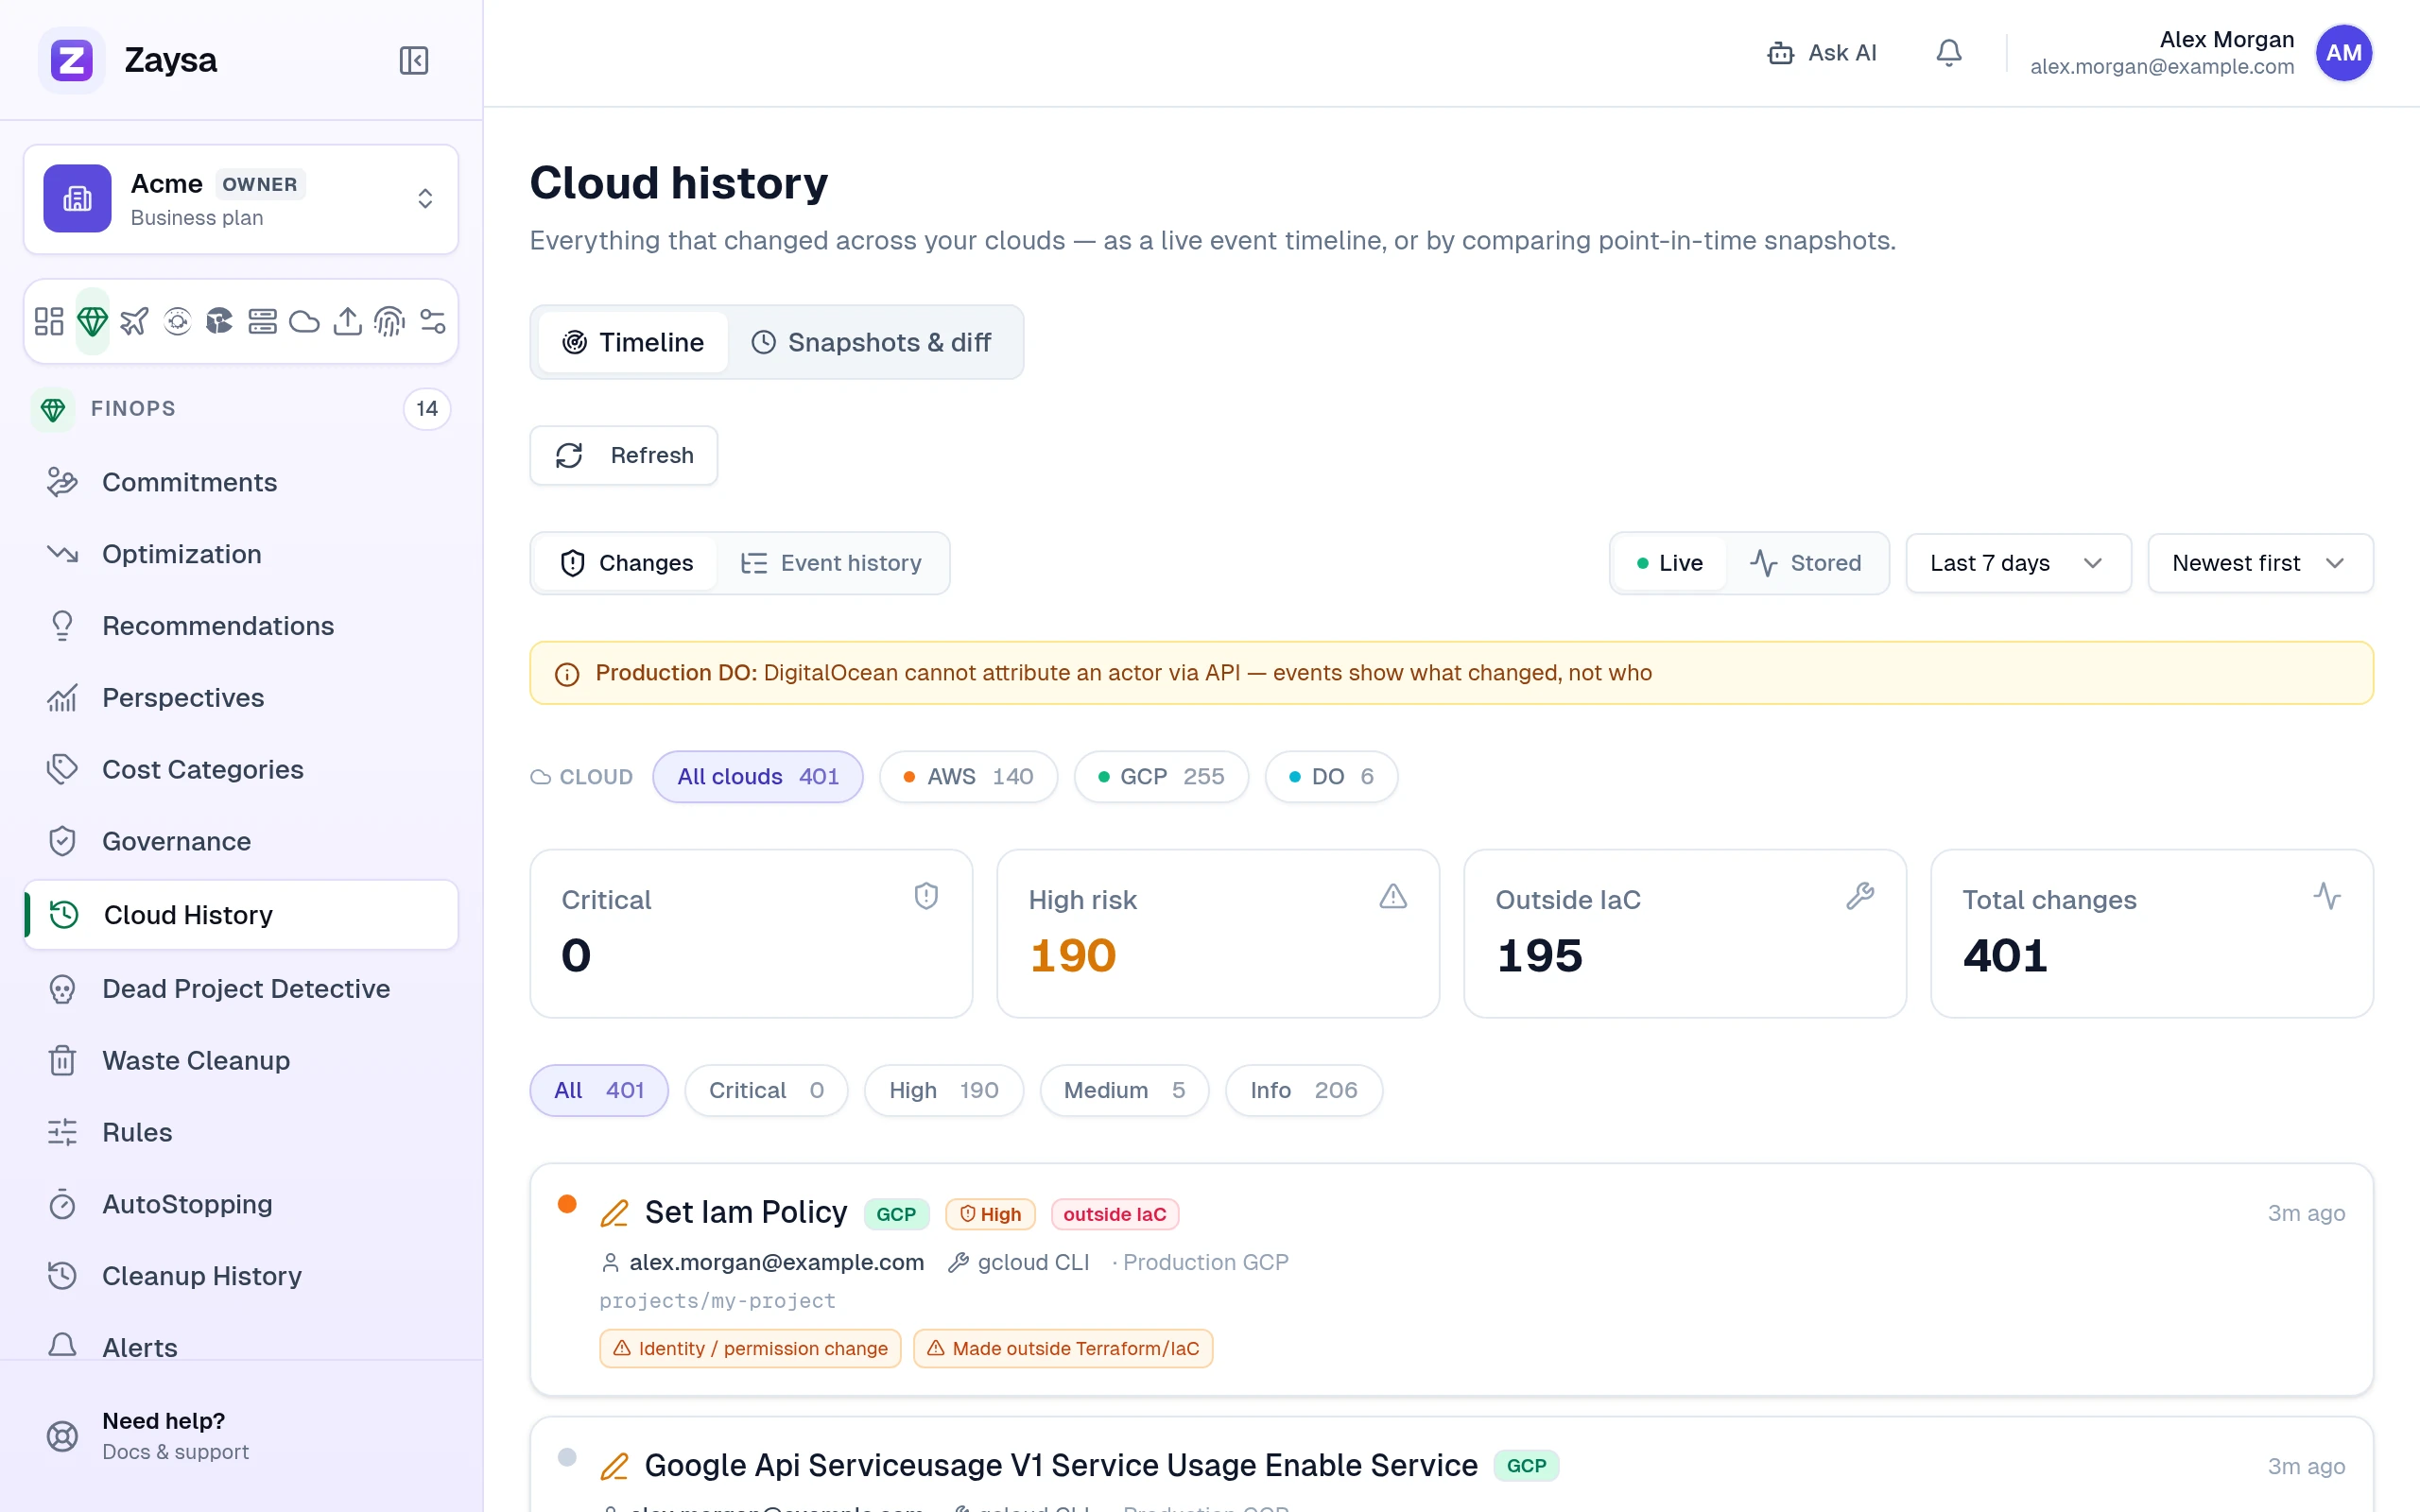Open Commitments in the sidebar
Screen dimensions: 2420x1512
[241, 482]
